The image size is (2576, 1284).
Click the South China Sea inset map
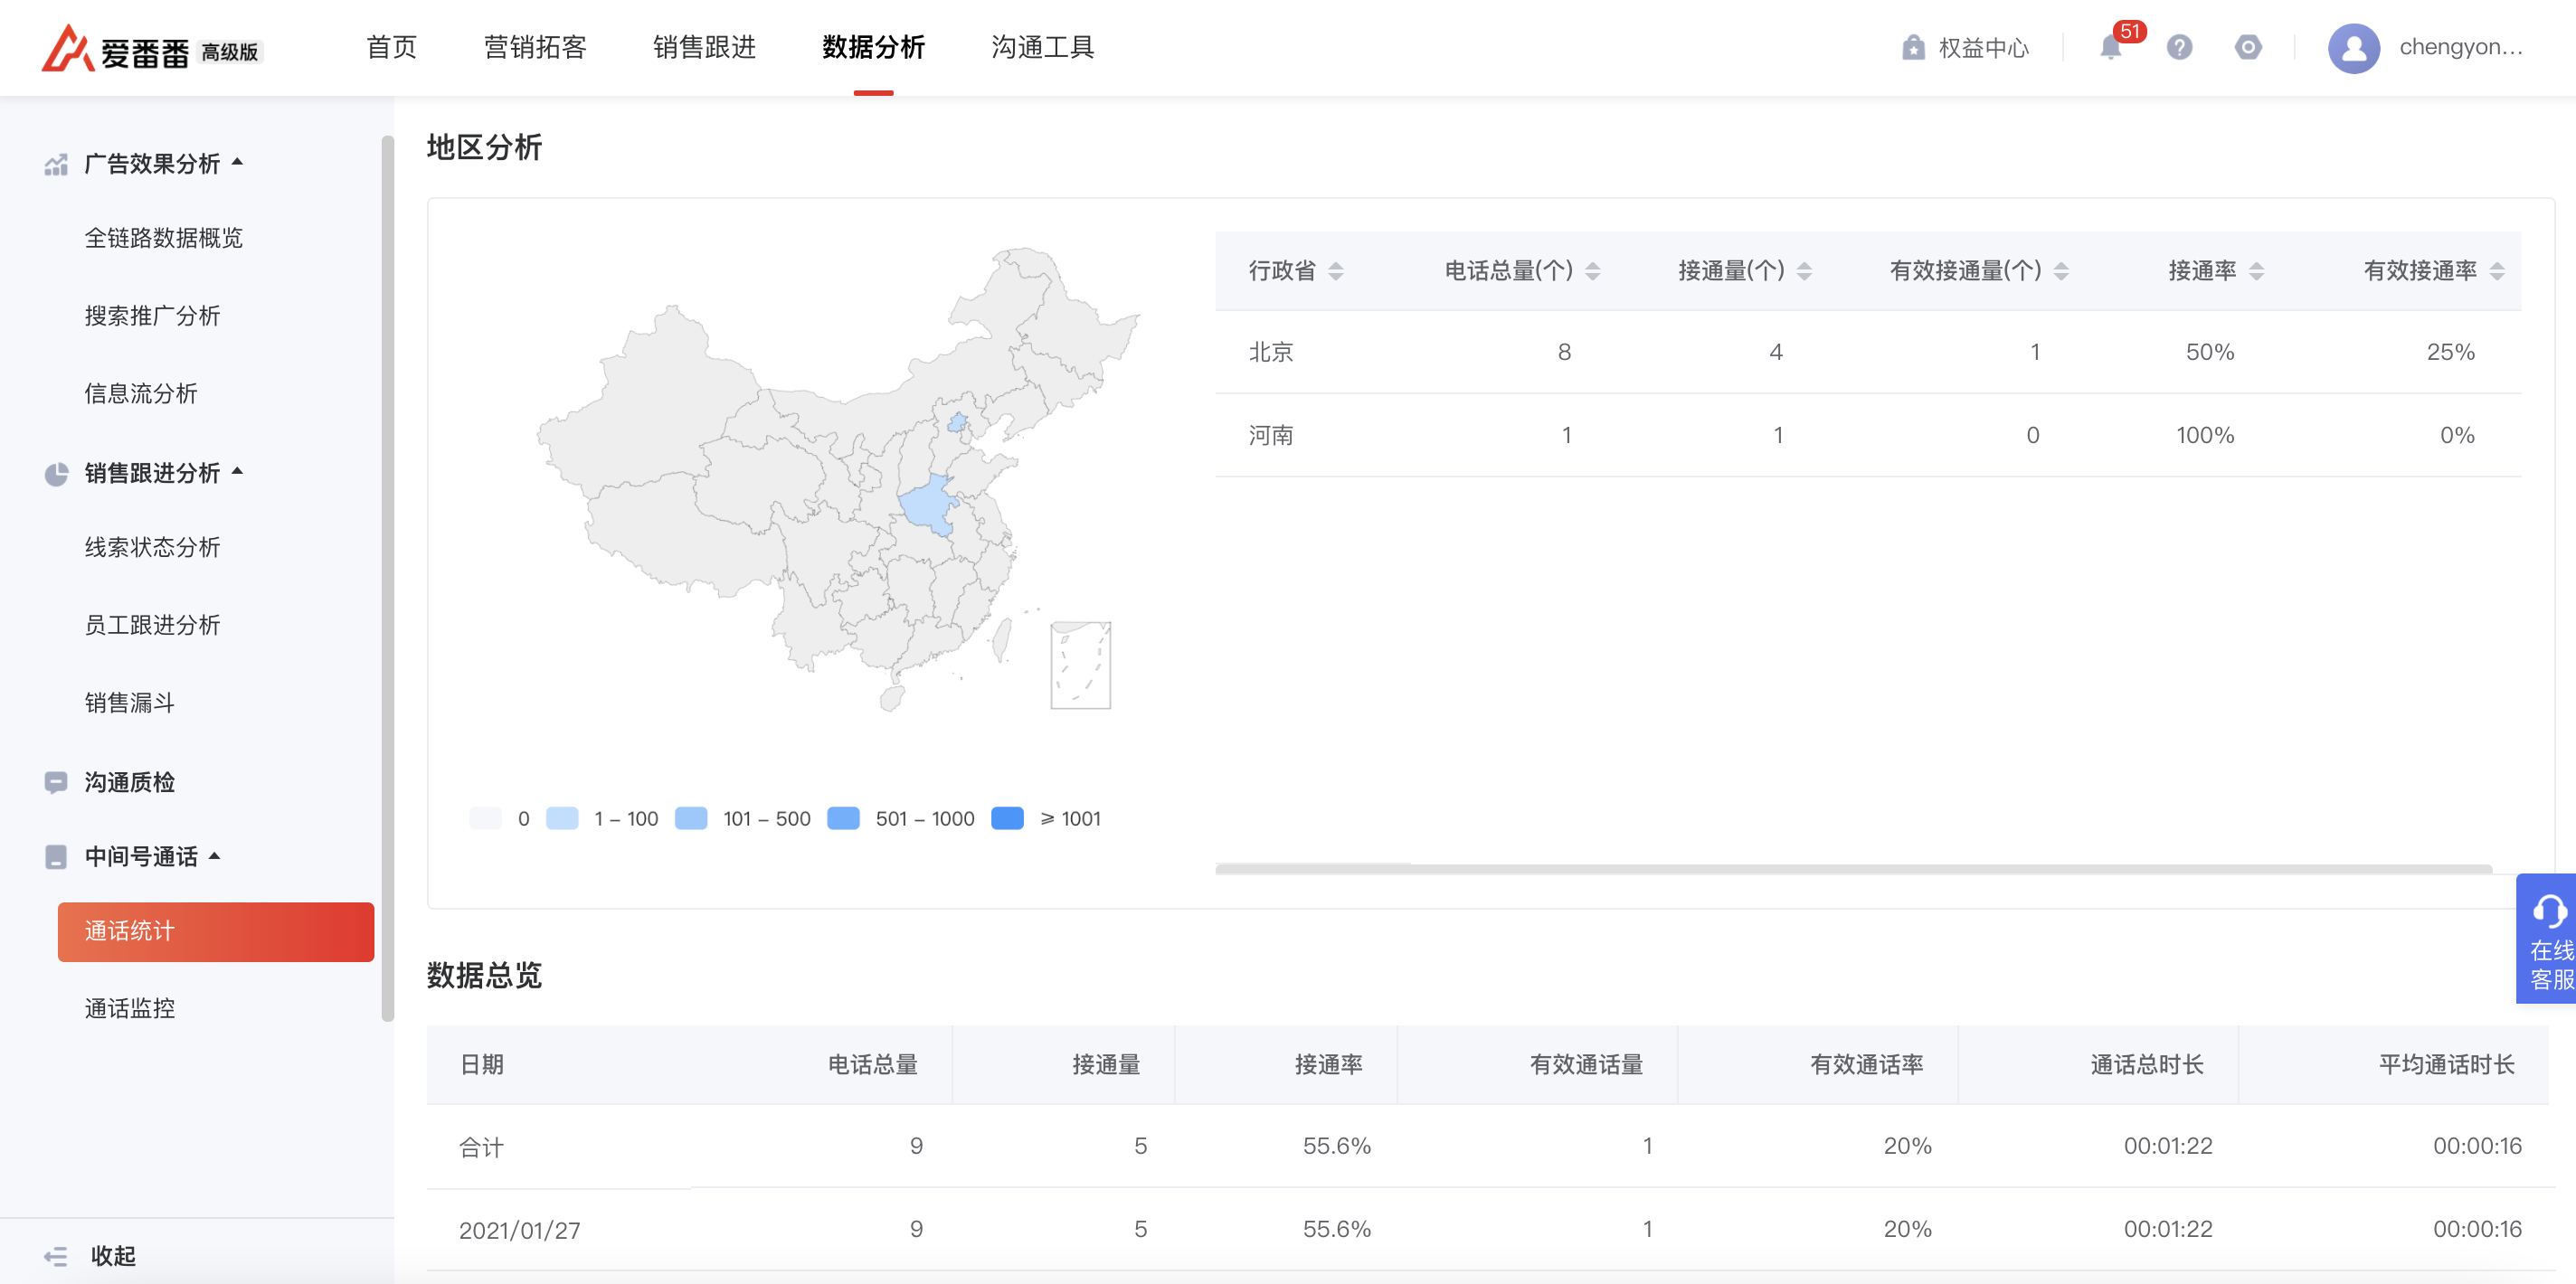pos(1080,665)
